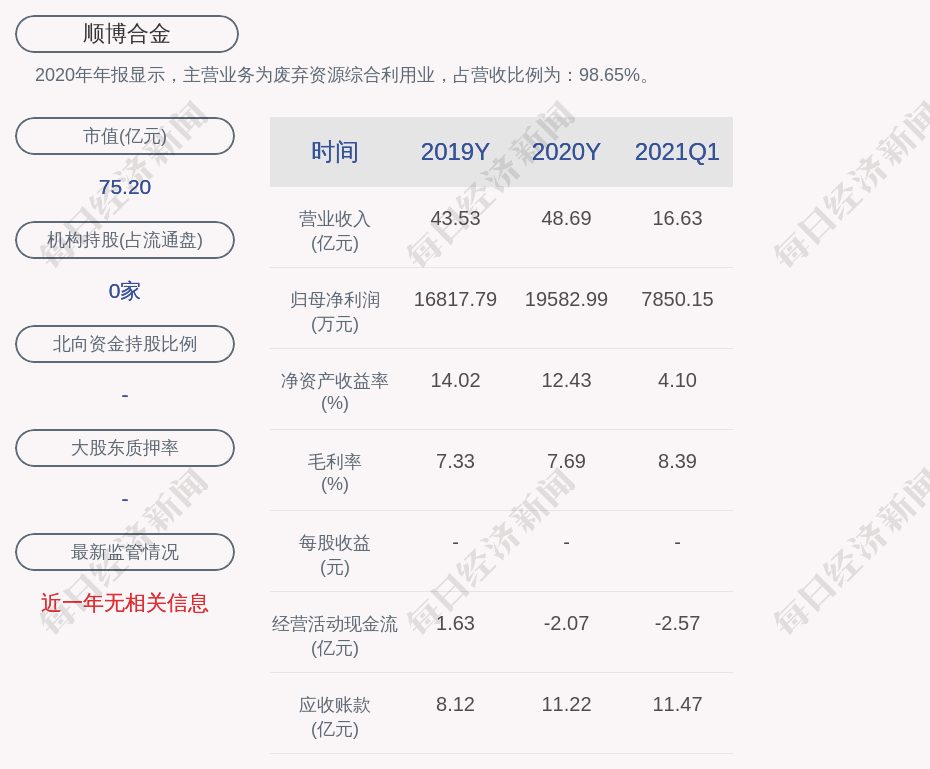Select the 最新监管情况 pill
The height and width of the screenshot is (769, 930).
click(x=125, y=552)
